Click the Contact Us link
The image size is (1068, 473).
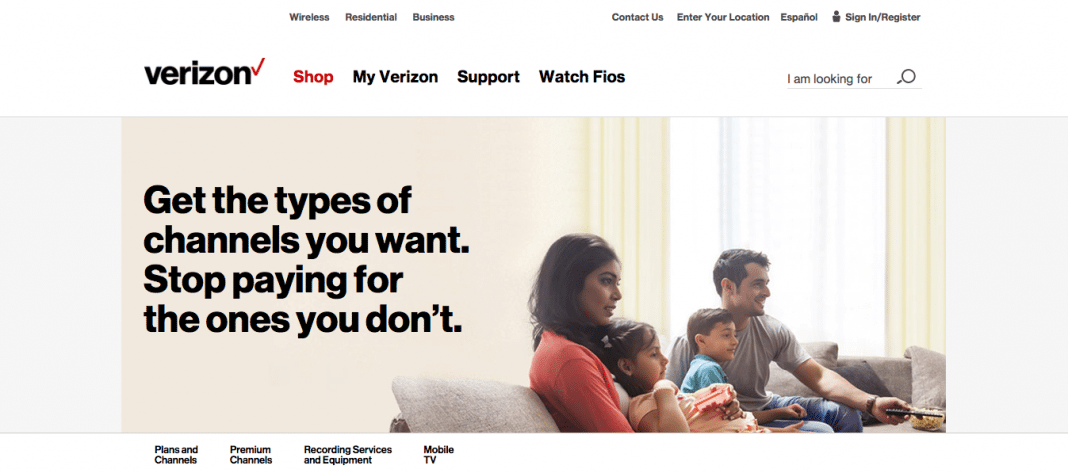(x=638, y=17)
